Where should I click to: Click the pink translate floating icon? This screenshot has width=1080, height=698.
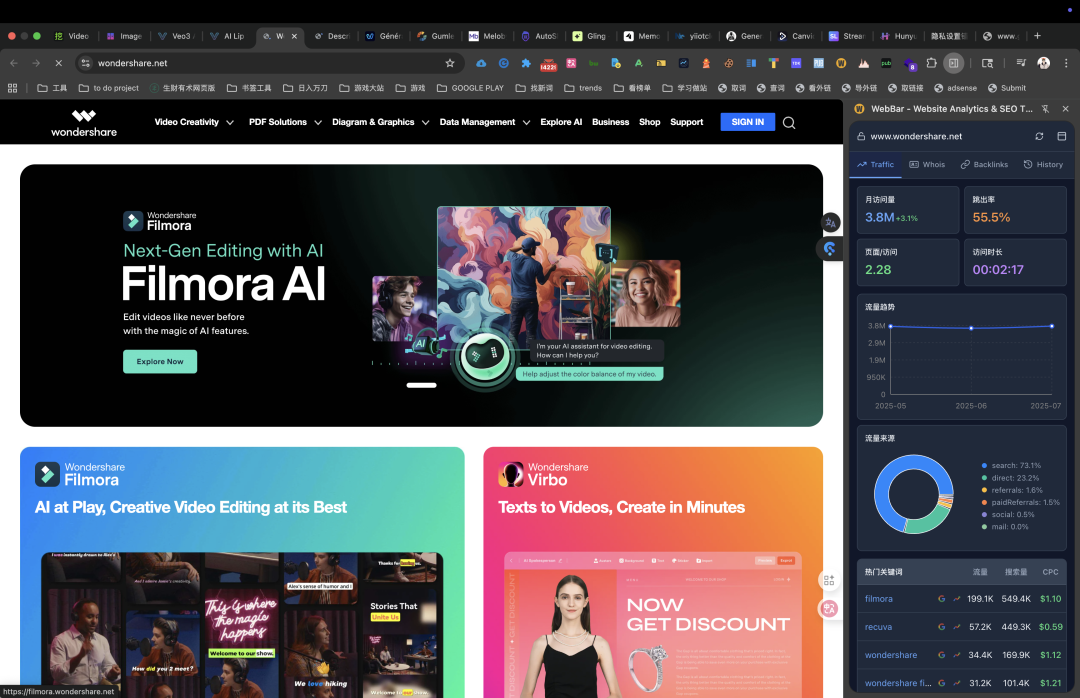[829, 608]
